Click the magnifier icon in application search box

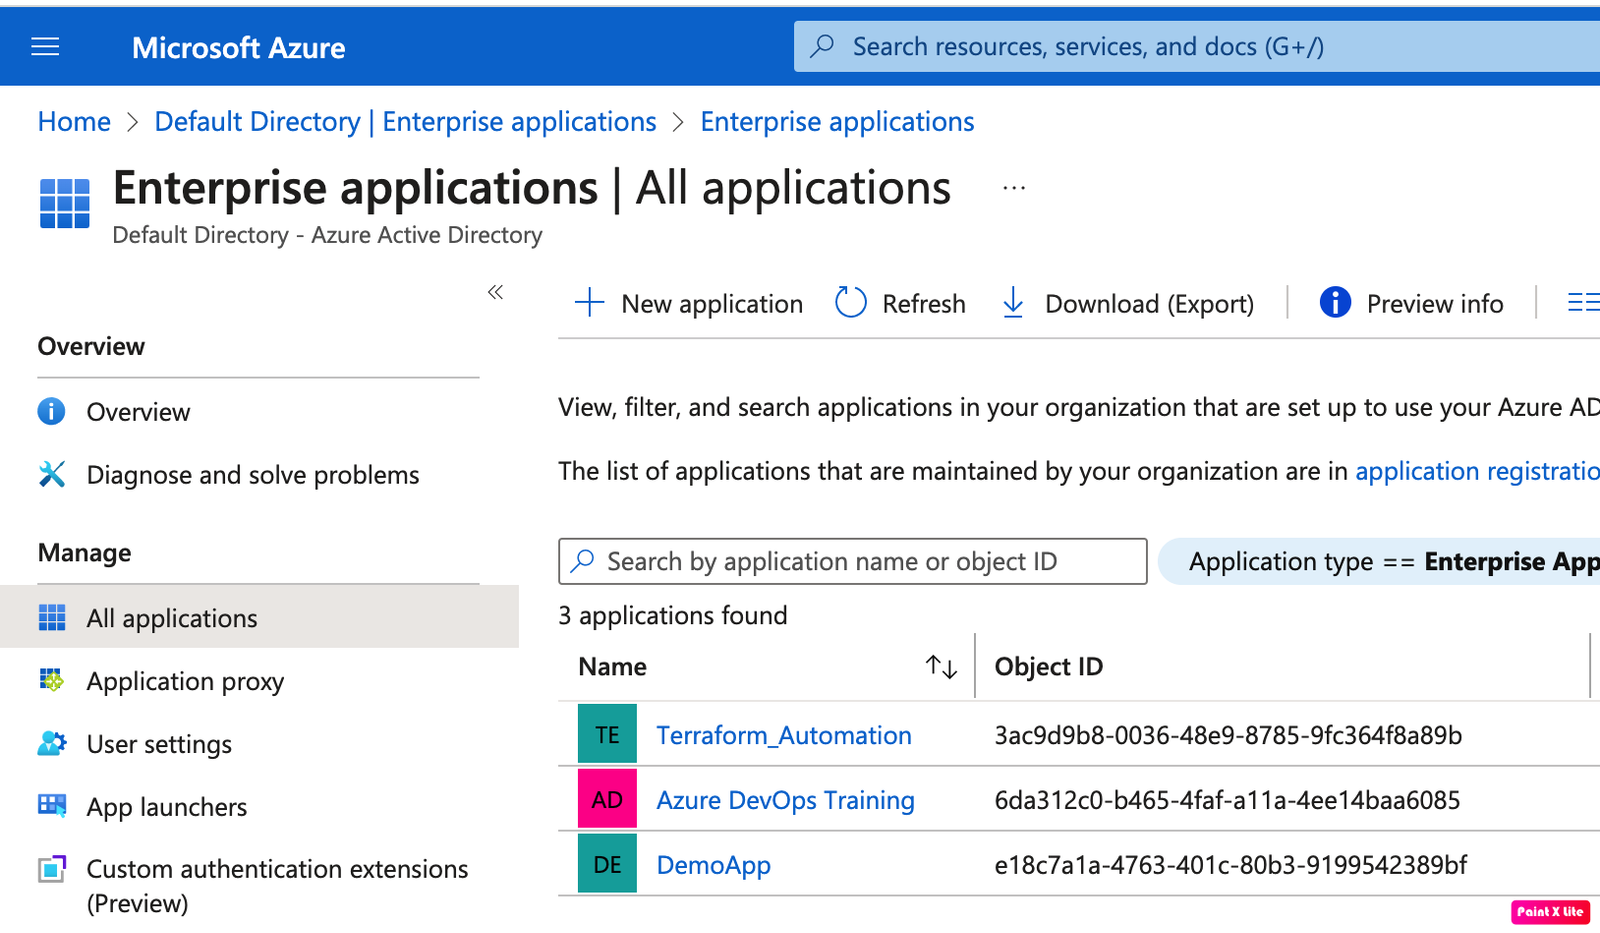point(583,561)
